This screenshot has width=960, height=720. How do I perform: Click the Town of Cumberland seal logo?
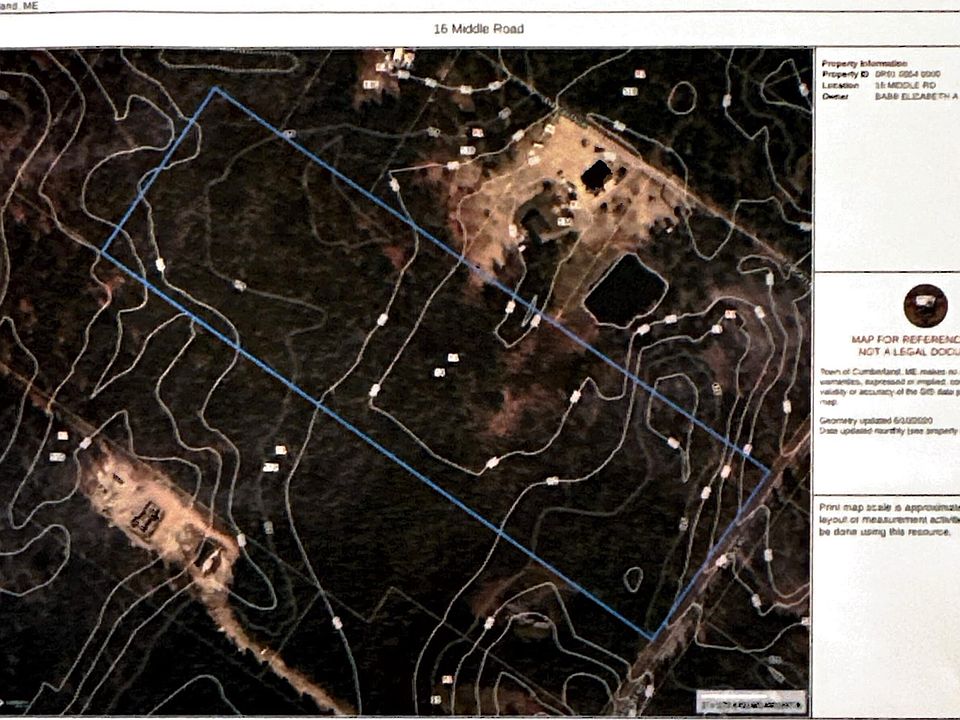925,305
